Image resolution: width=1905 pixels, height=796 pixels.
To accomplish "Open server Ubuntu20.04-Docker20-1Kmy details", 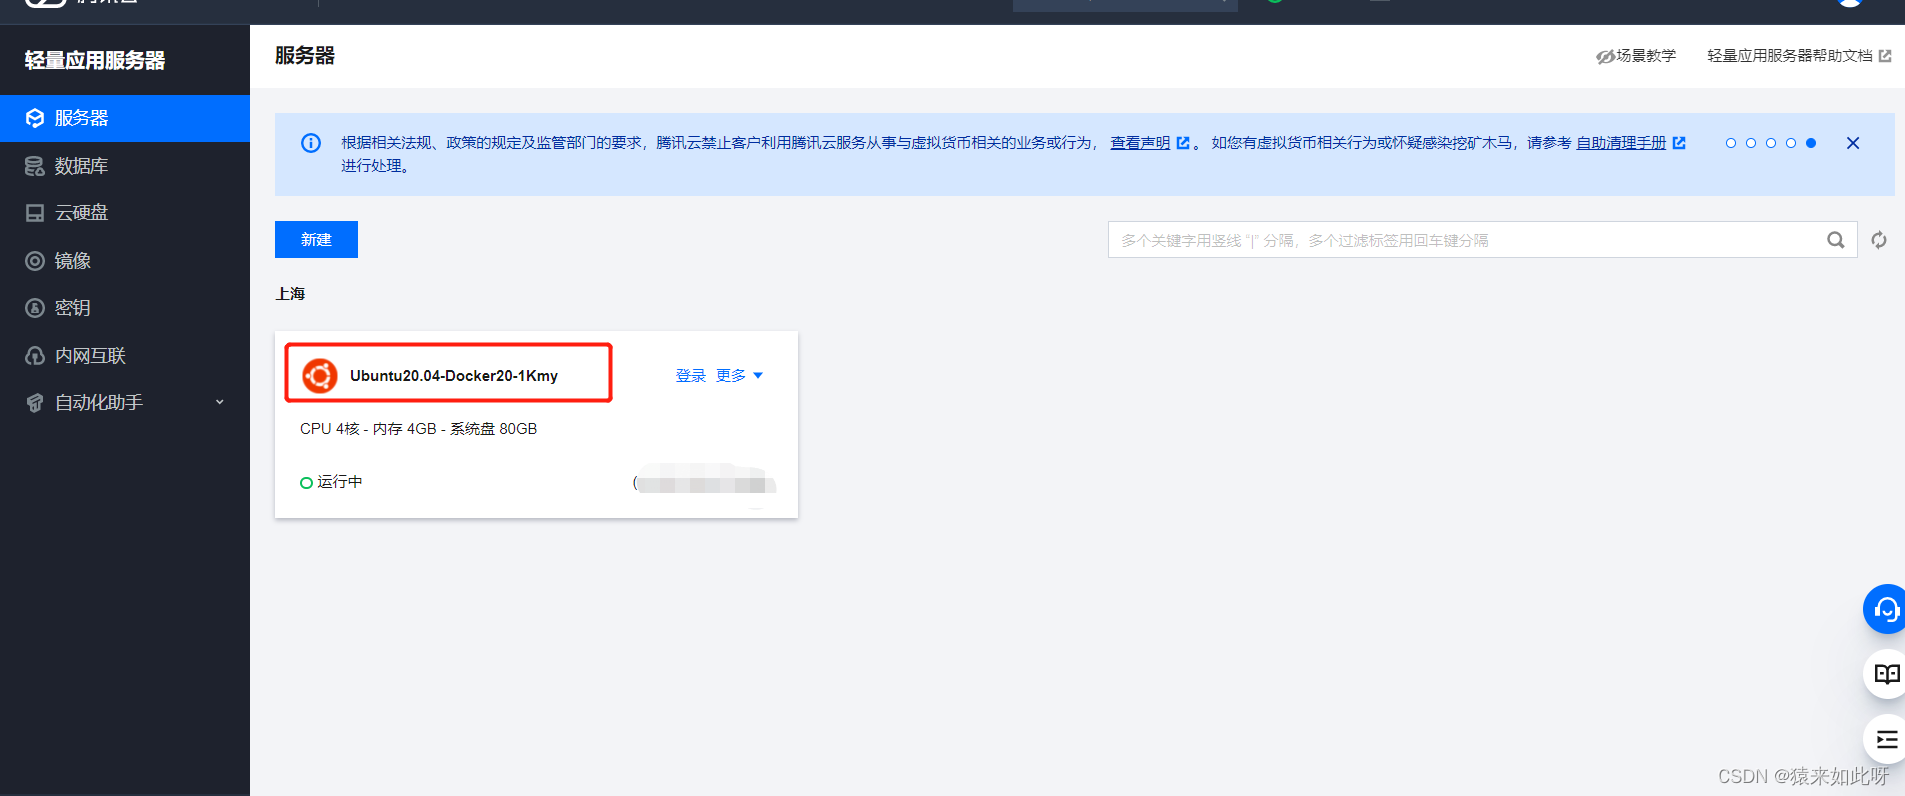I will (x=454, y=376).
